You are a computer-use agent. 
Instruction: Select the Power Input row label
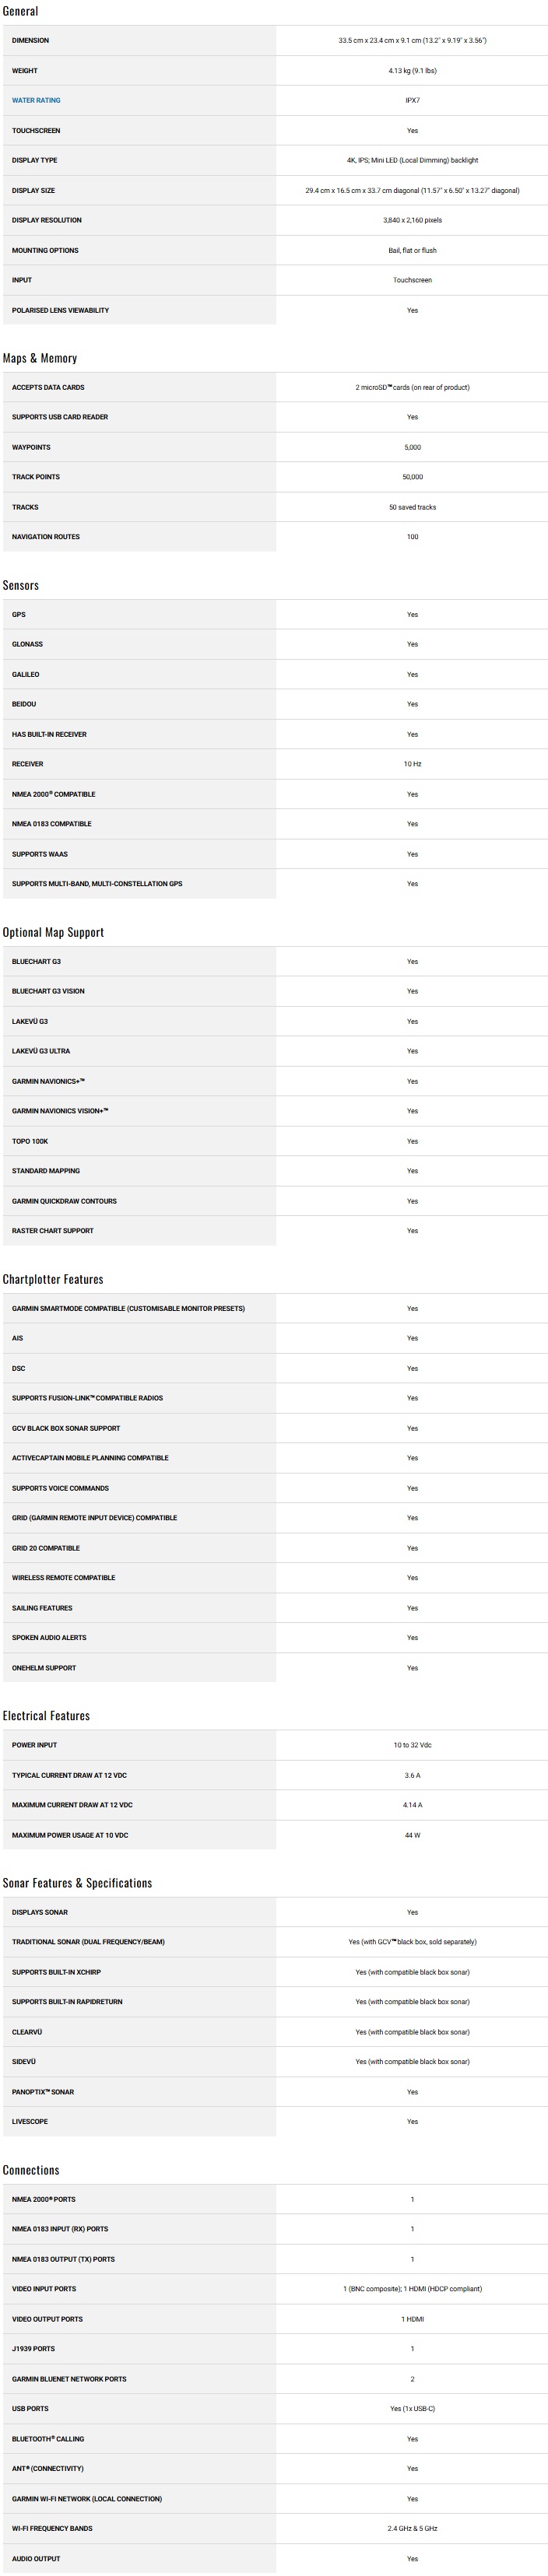pyautogui.click(x=34, y=1745)
